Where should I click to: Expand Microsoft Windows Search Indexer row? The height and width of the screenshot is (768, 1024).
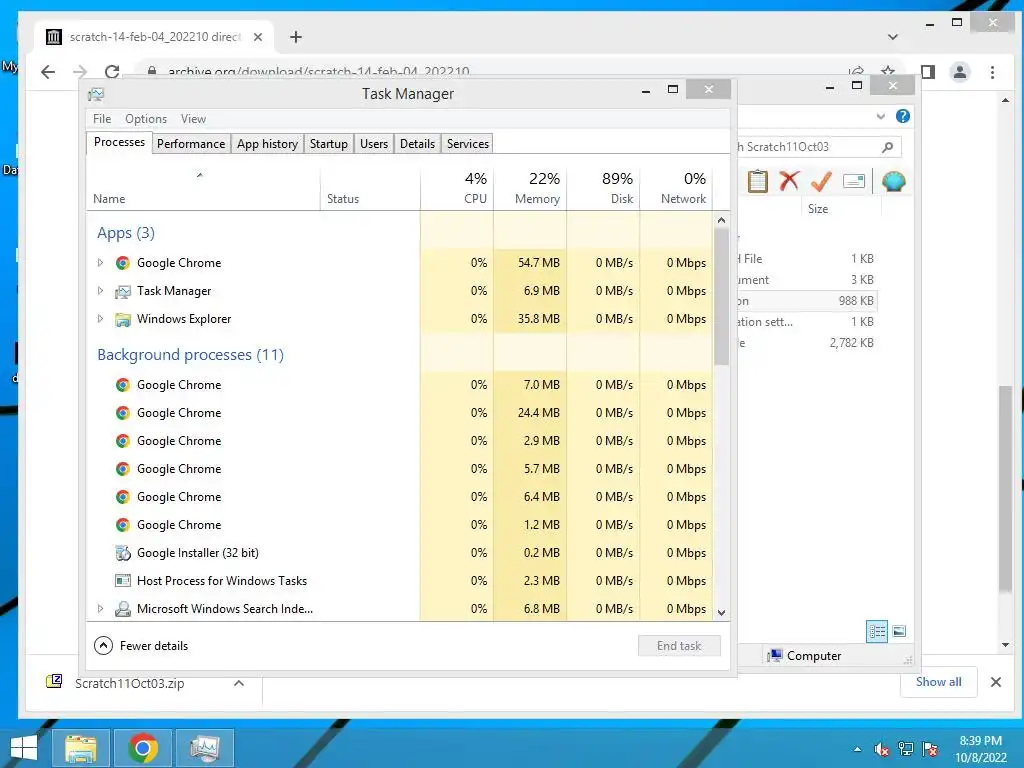[100, 609]
